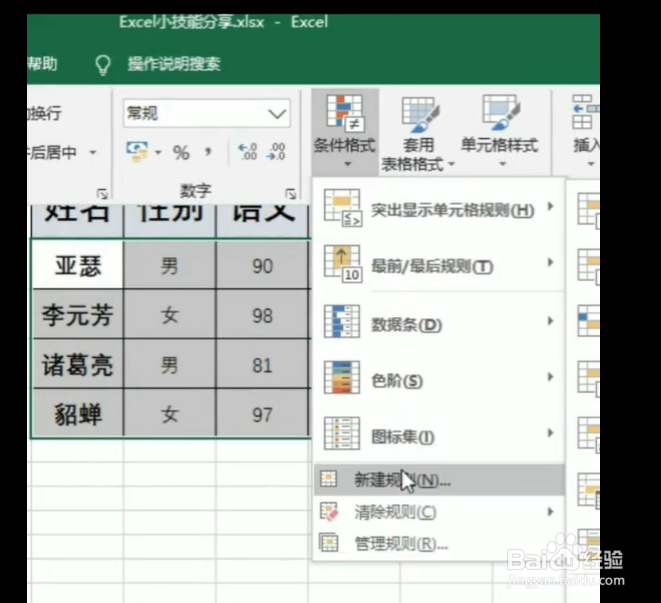The height and width of the screenshot is (603, 661).
Task: Select the 性别 header cell
Action: (x=169, y=220)
